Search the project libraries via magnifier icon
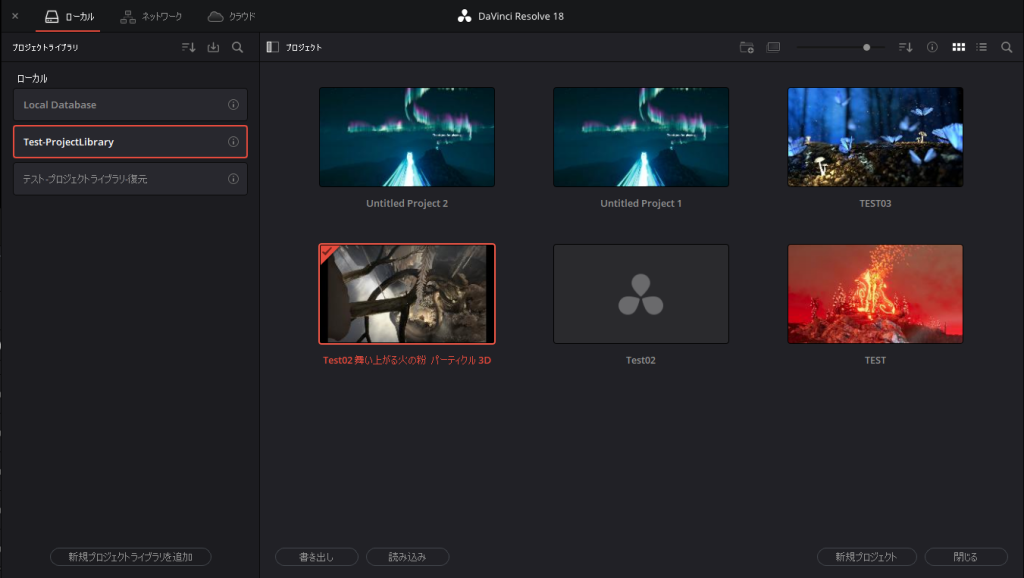This screenshot has width=1024, height=578. (237, 47)
